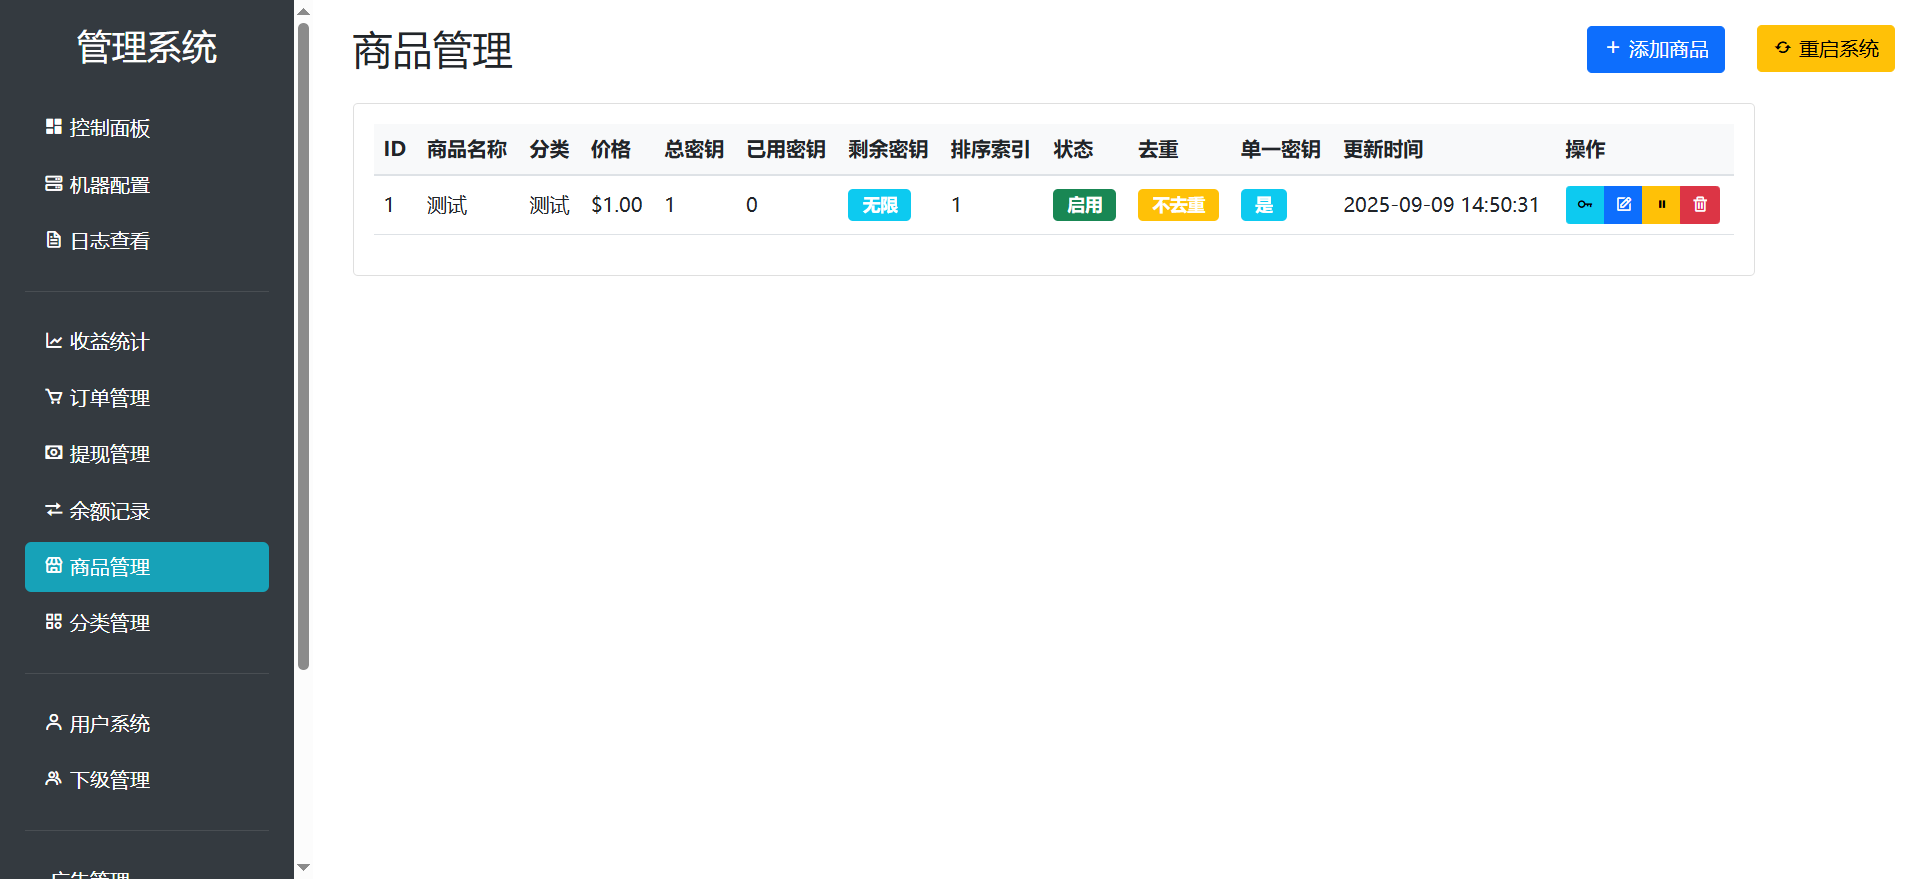This screenshot has height=879, width=1920.
Task: Click the yellow 不去重 badge
Action: [1178, 205]
